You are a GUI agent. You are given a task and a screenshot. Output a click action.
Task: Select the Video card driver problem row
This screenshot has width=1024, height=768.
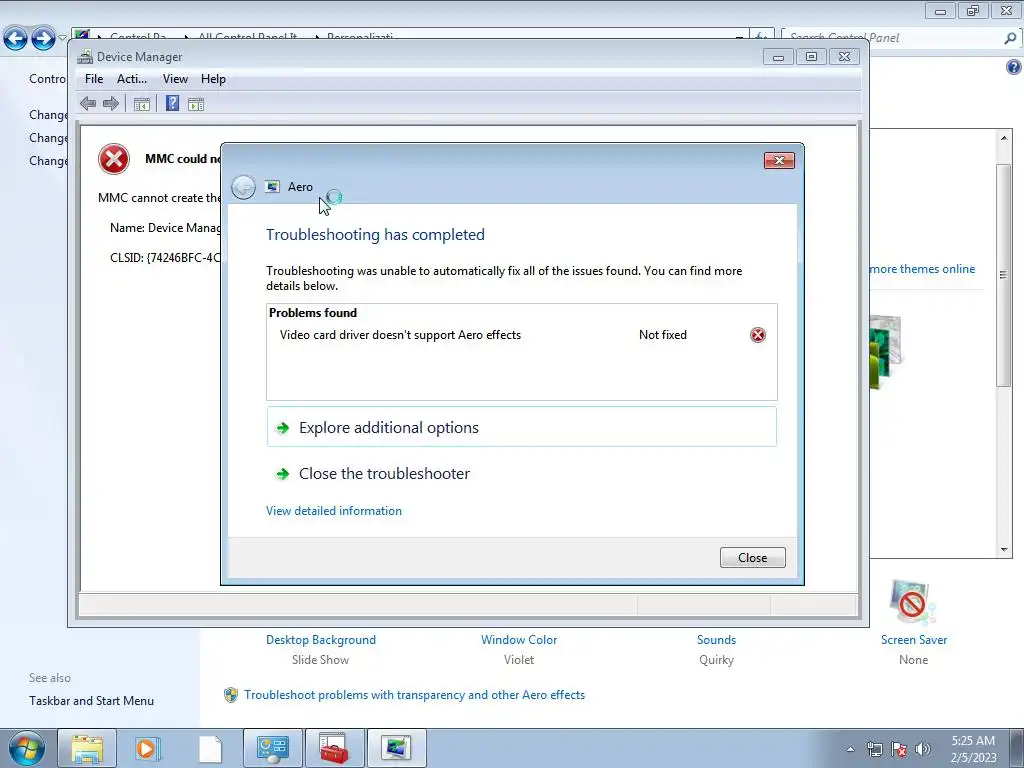pos(522,335)
